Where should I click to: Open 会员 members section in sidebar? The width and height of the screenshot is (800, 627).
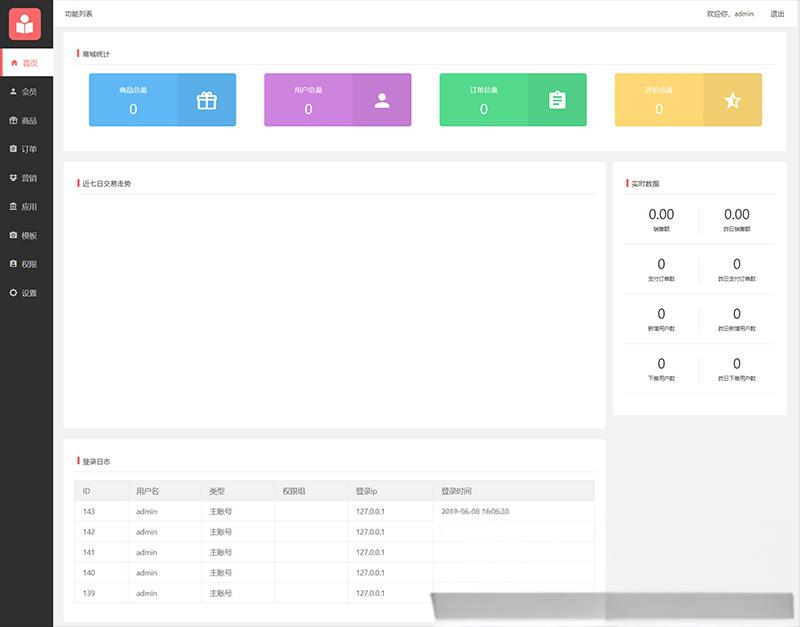click(x=26, y=92)
